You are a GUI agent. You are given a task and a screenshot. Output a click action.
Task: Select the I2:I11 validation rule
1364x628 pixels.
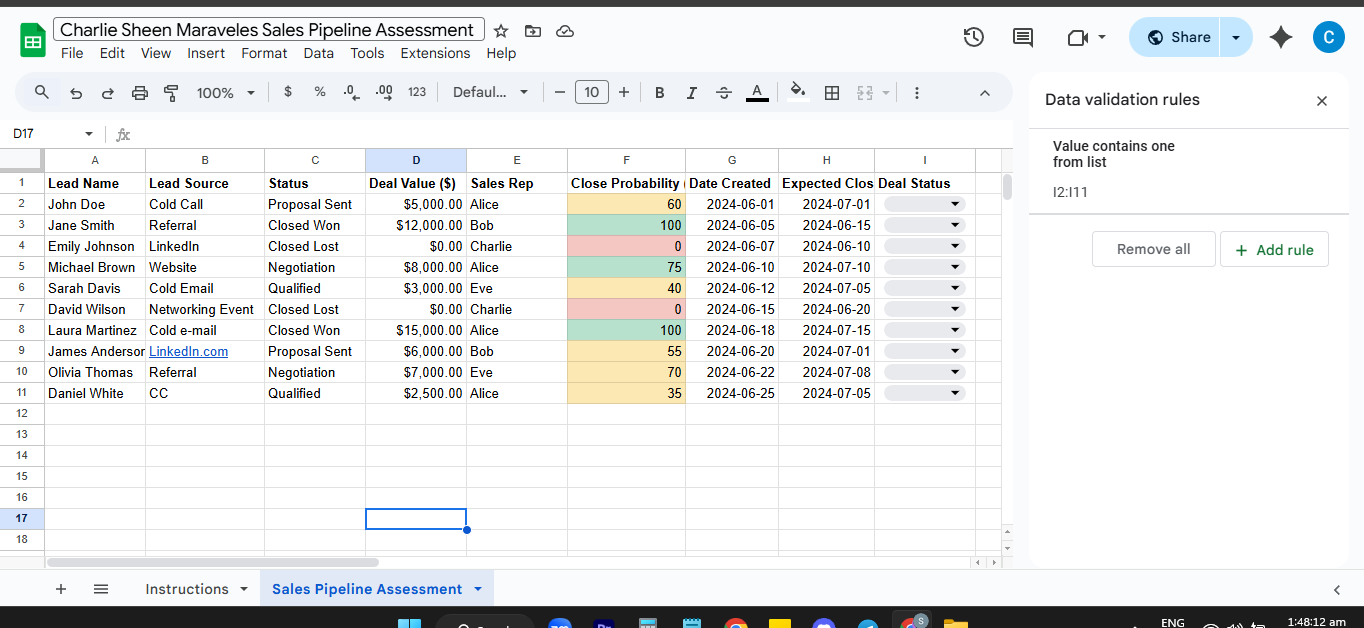[x=1189, y=169]
